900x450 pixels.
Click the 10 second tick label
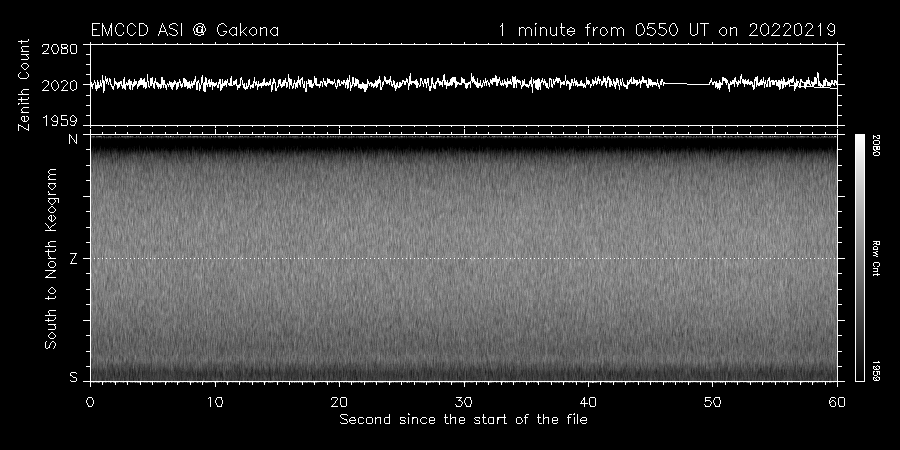point(215,402)
